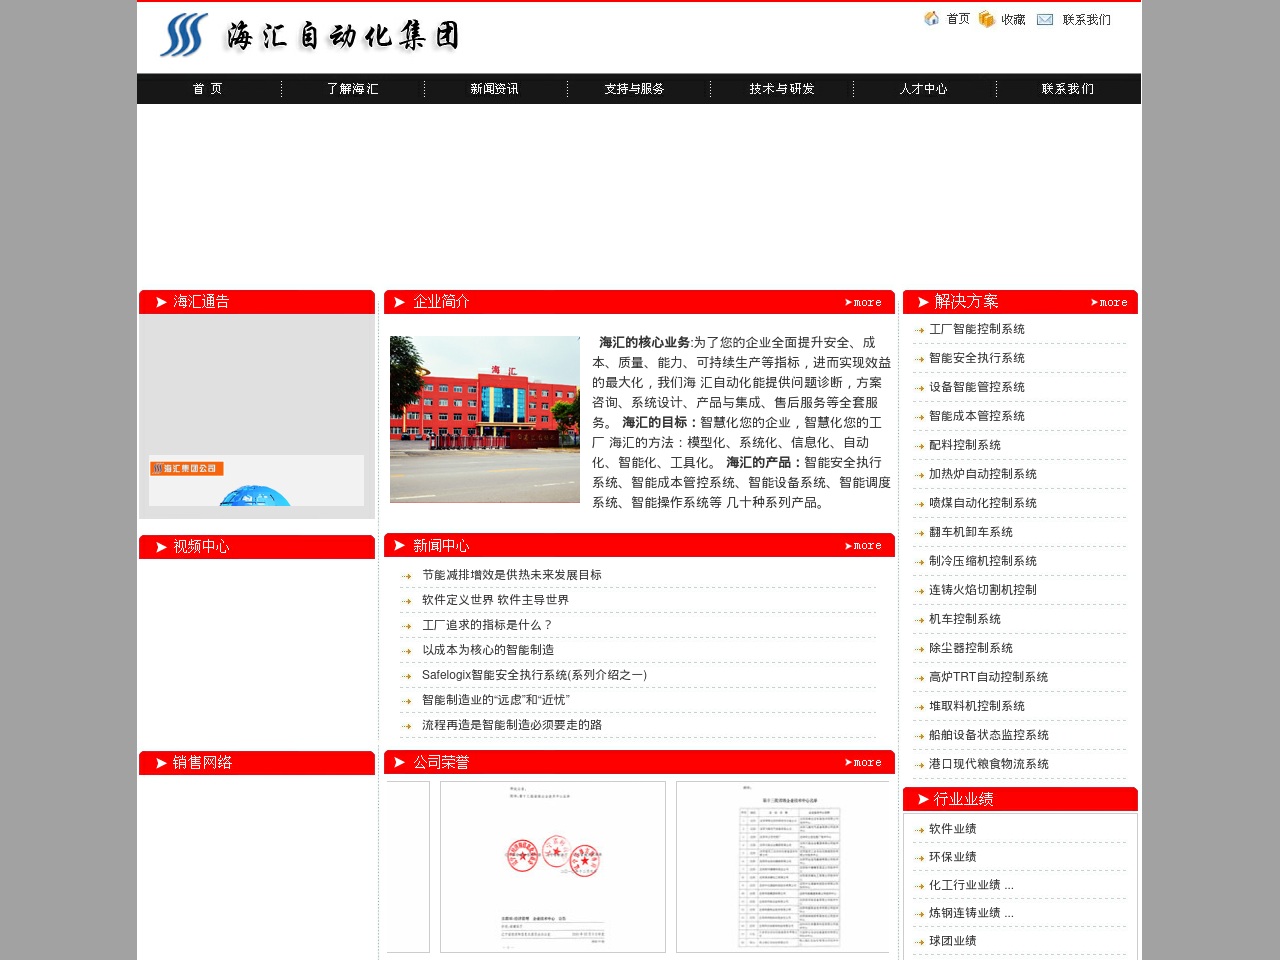Open solution 高炉TRT自动控制系统
1280x960 pixels.
(x=989, y=677)
